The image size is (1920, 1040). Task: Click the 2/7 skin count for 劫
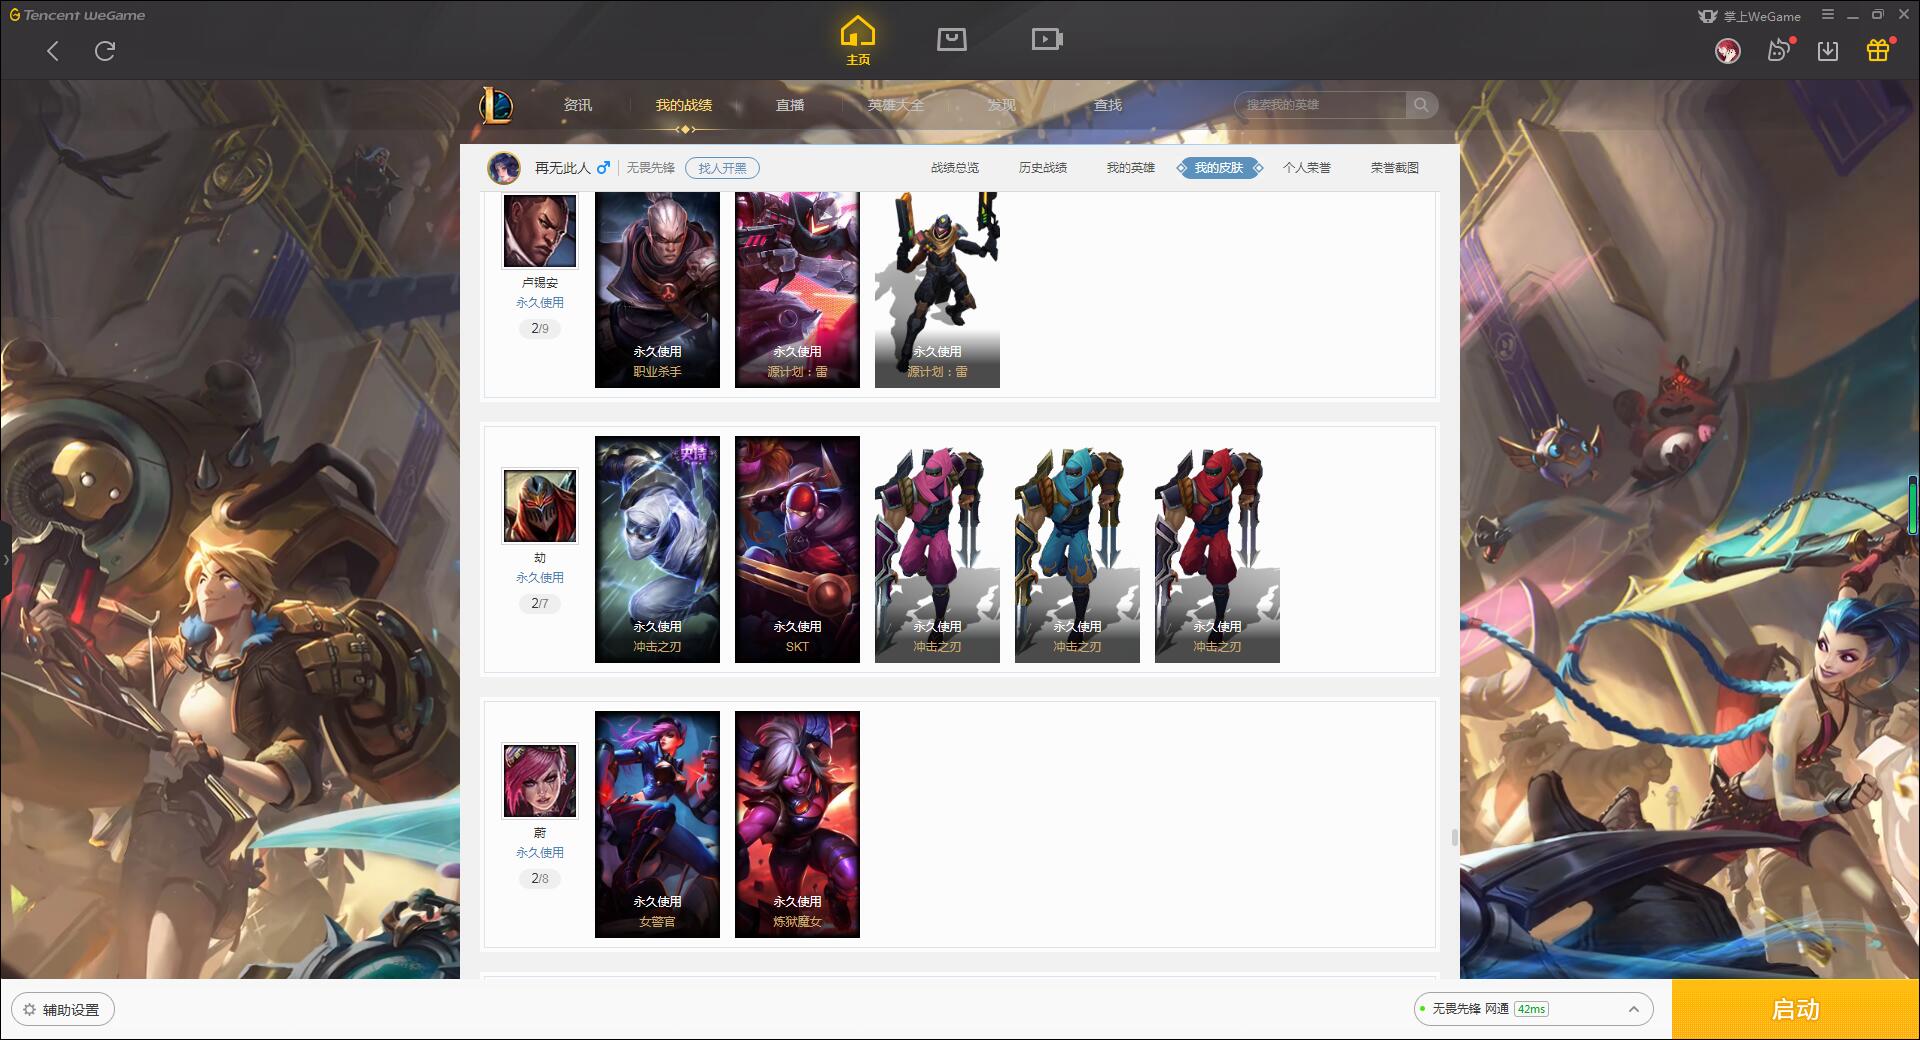click(x=540, y=603)
